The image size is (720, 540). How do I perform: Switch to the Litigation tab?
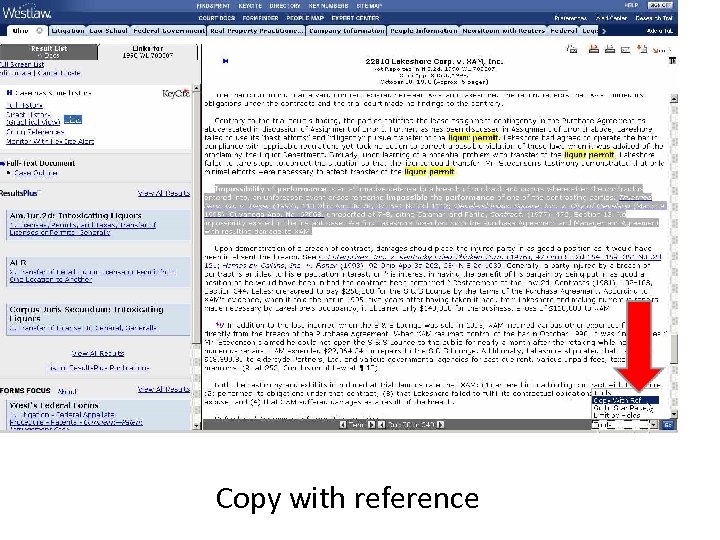coord(68,31)
